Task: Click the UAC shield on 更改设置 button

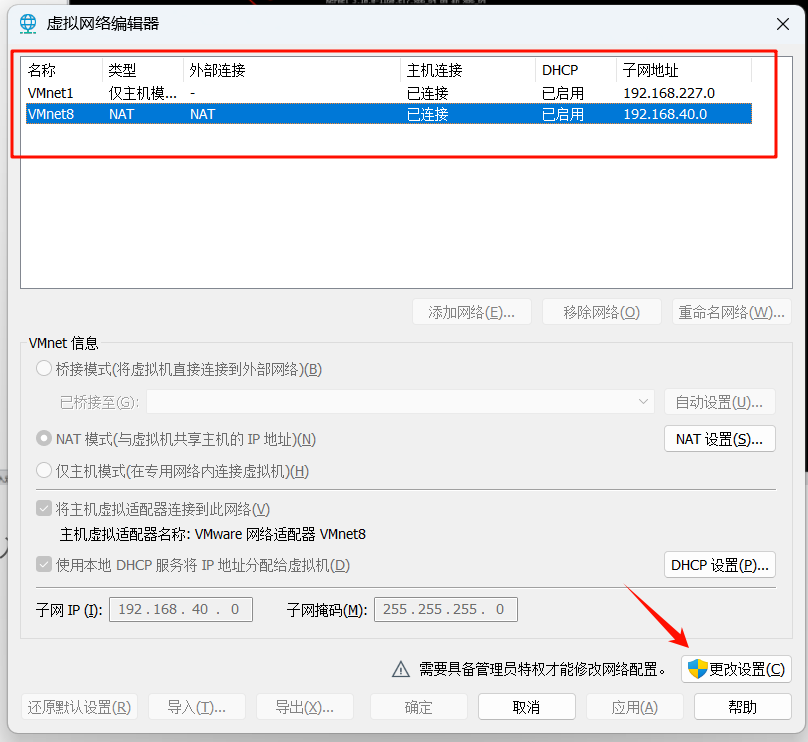Action: pyautogui.click(x=698, y=669)
